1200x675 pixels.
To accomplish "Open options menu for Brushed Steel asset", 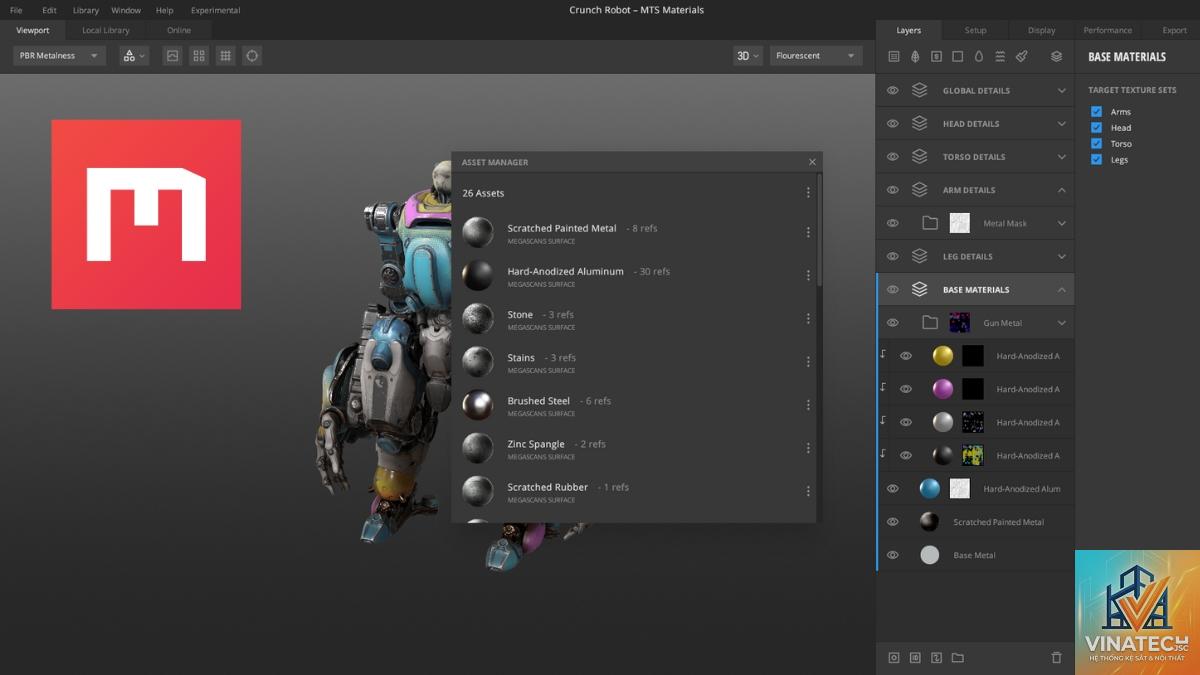I will [808, 405].
